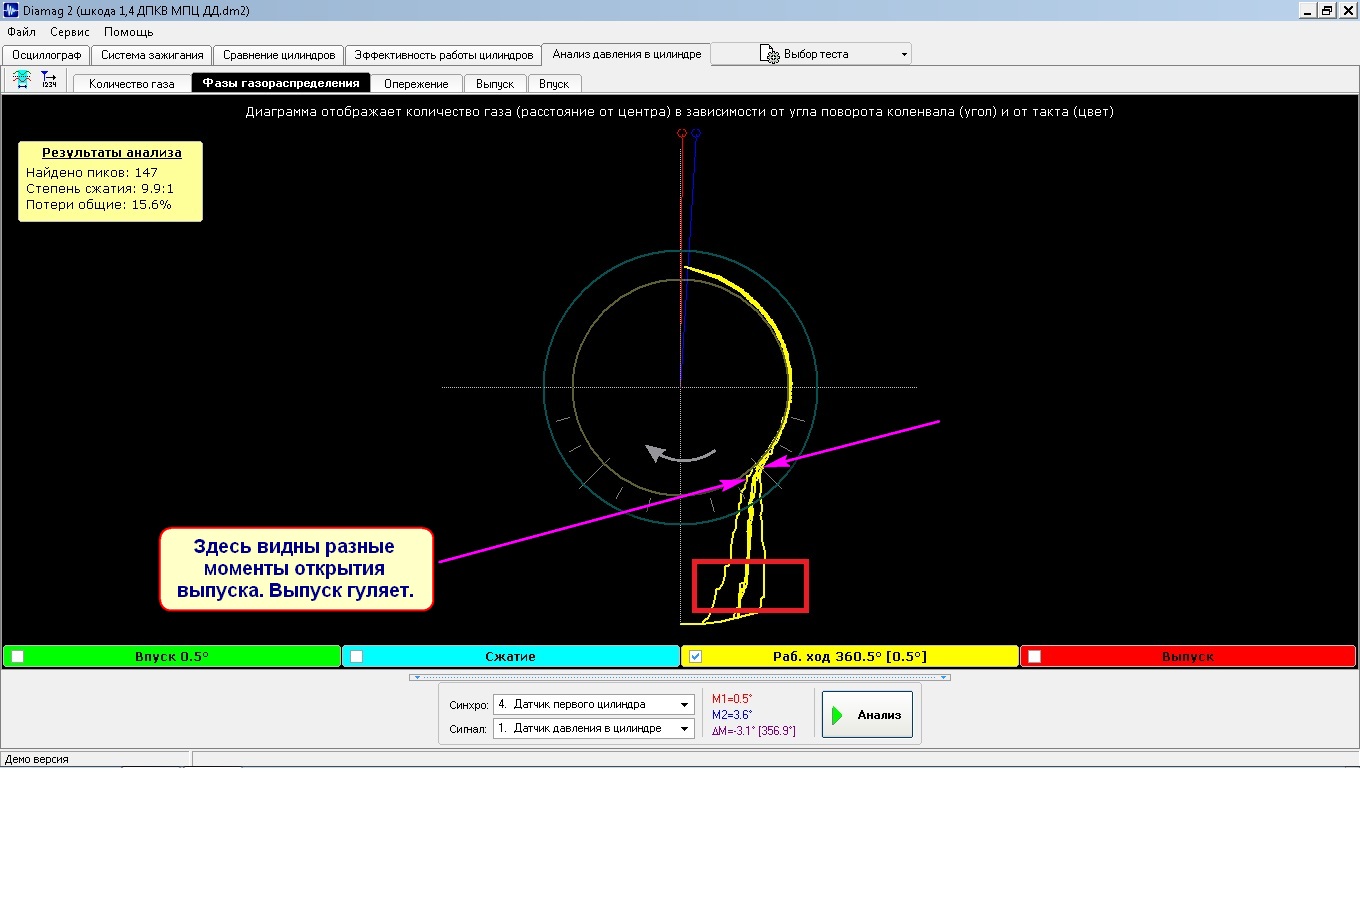Viewport: 1360px width, 900px height.
Task: Click the ΔM=-3.1° [356.9°] value
Action: coord(754,731)
